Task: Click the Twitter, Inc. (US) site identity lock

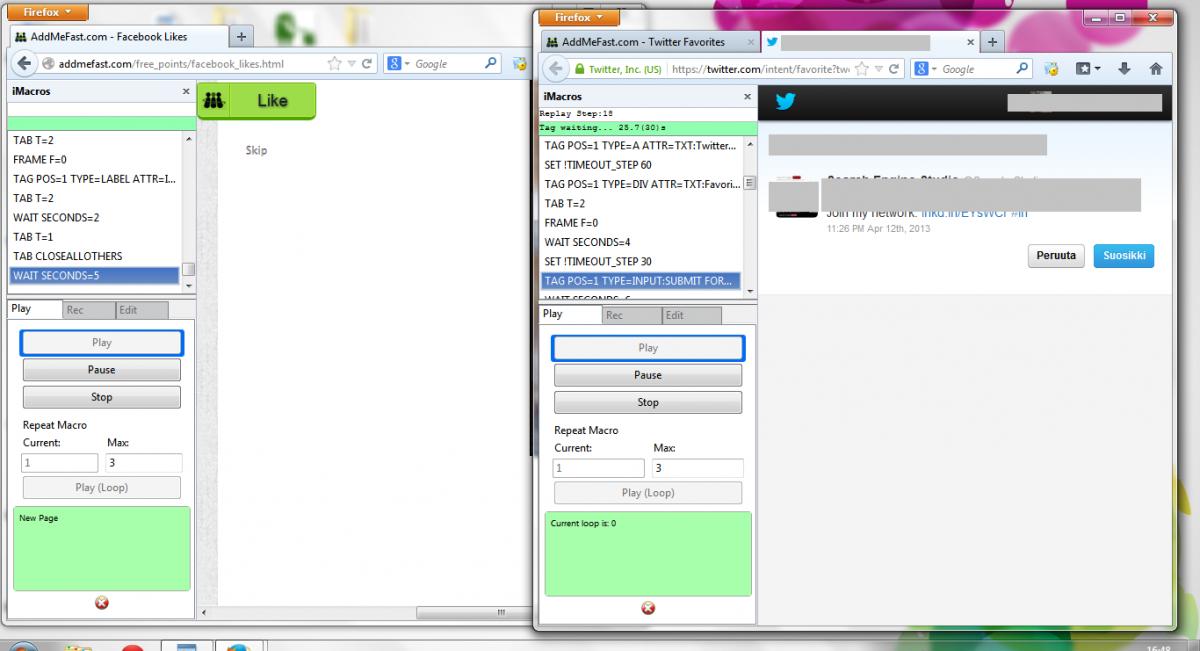Action: 617,69
